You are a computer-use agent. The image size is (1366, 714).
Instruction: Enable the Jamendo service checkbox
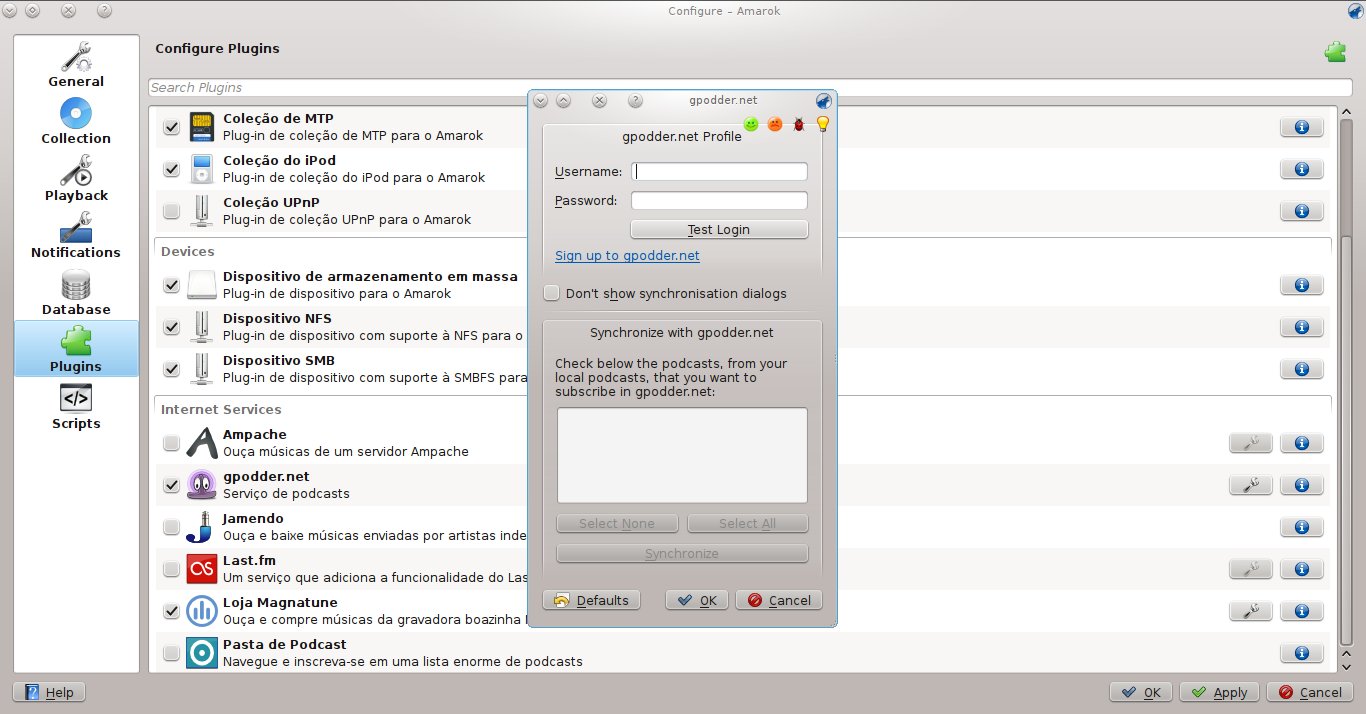pos(171,527)
